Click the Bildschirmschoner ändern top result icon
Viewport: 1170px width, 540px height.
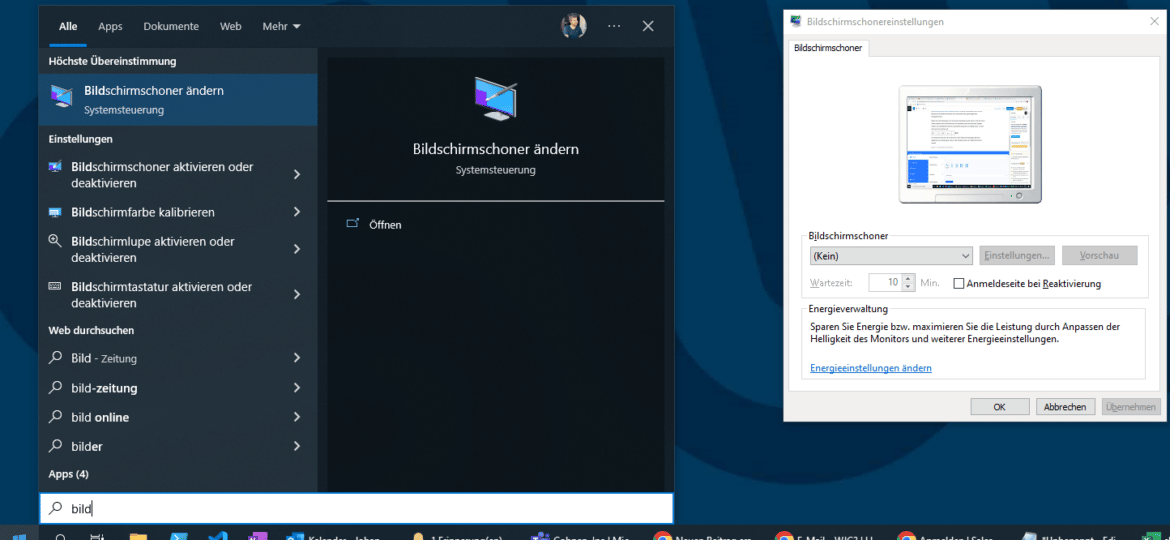pyautogui.click(x=61, y=98)
